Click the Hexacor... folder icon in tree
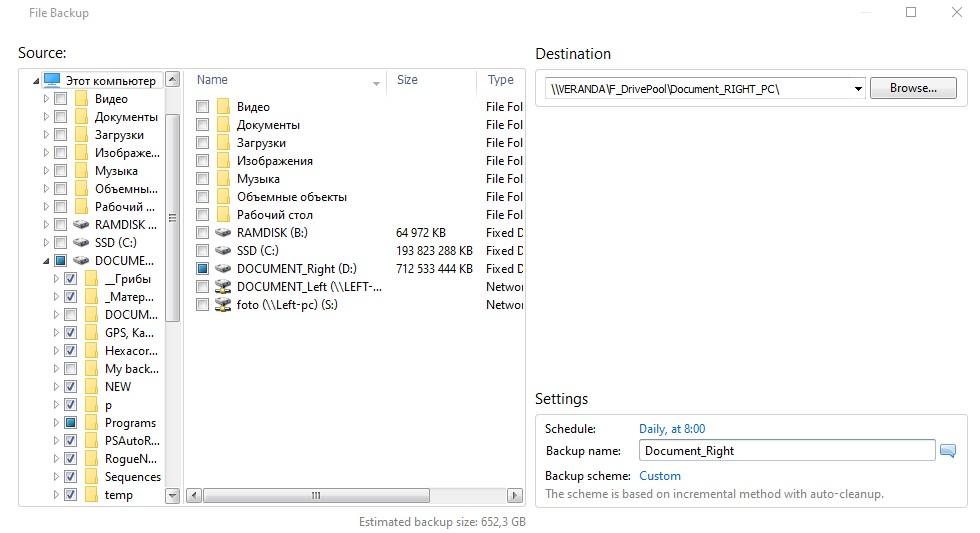The image size is (980, 533). 91,351
